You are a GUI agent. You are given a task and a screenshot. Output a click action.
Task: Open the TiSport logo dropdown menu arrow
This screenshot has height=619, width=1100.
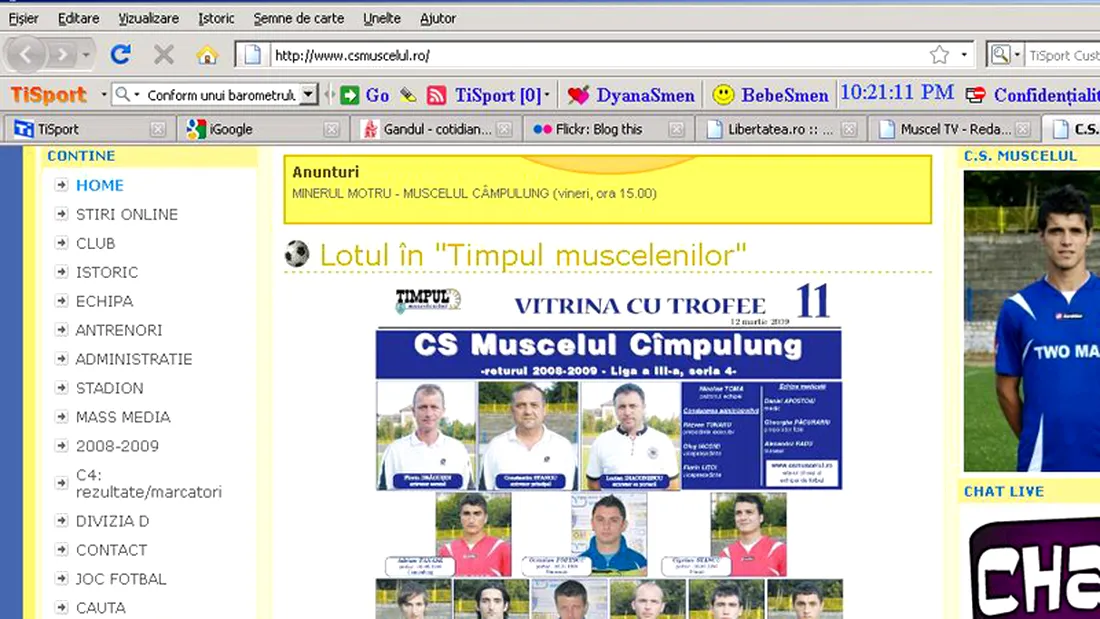(x=103, y=95)
